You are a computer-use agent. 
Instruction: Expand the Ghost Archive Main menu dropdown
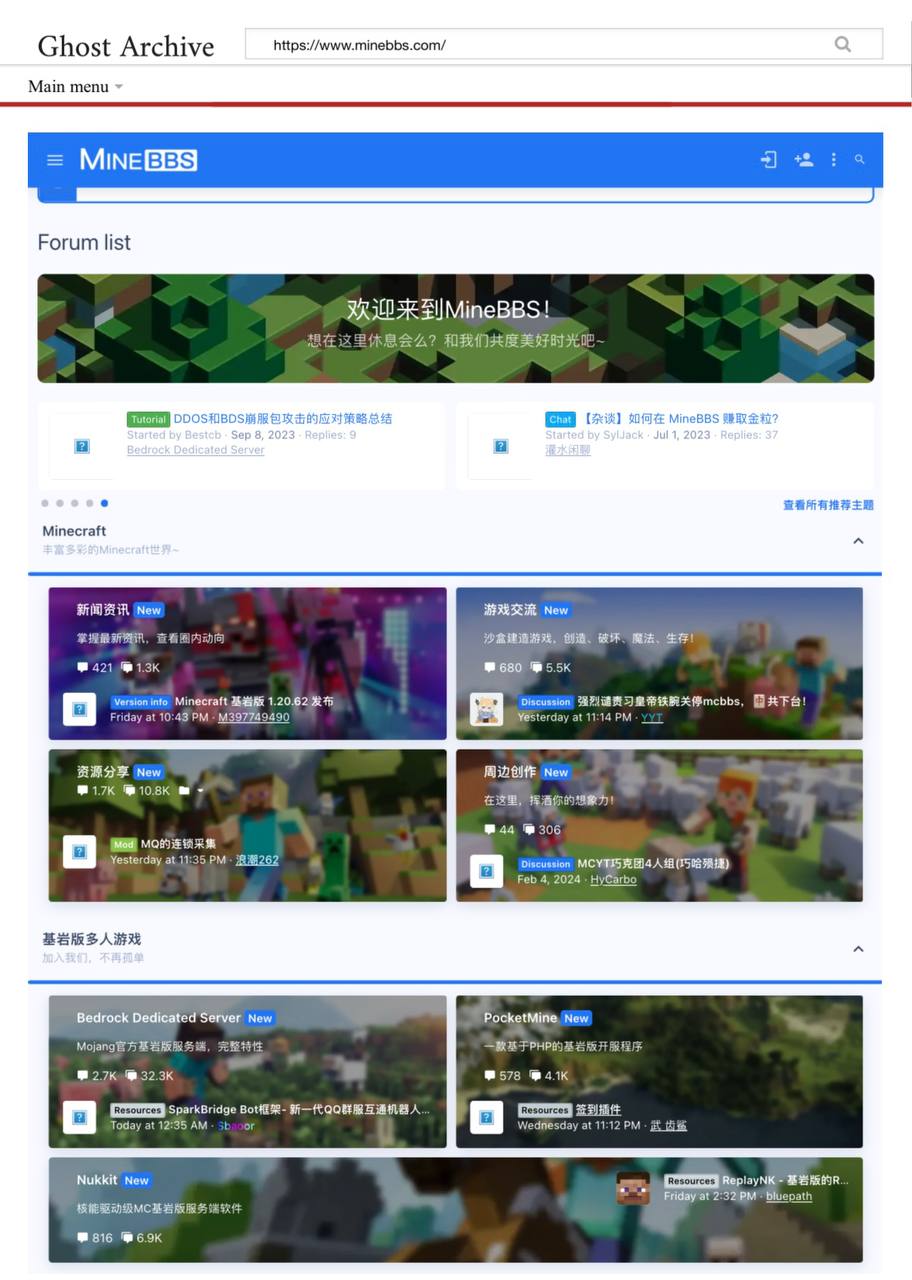pos(76,86)
